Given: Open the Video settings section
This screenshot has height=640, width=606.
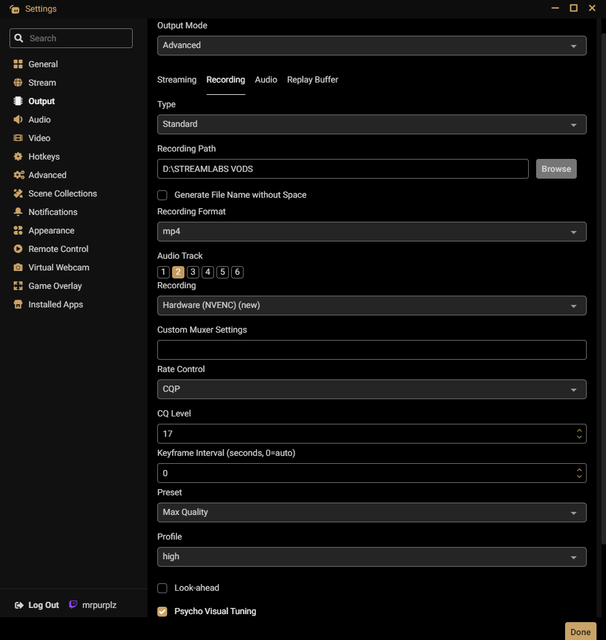Looking at the screenshot, I should pyautogui.click(x=39, y=138).
